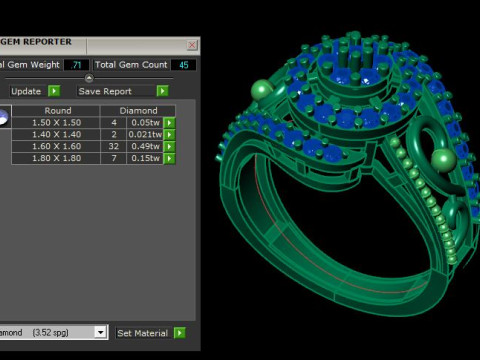Click the Update button label
This screenshot has width=480, height=360.
point(26,91)
